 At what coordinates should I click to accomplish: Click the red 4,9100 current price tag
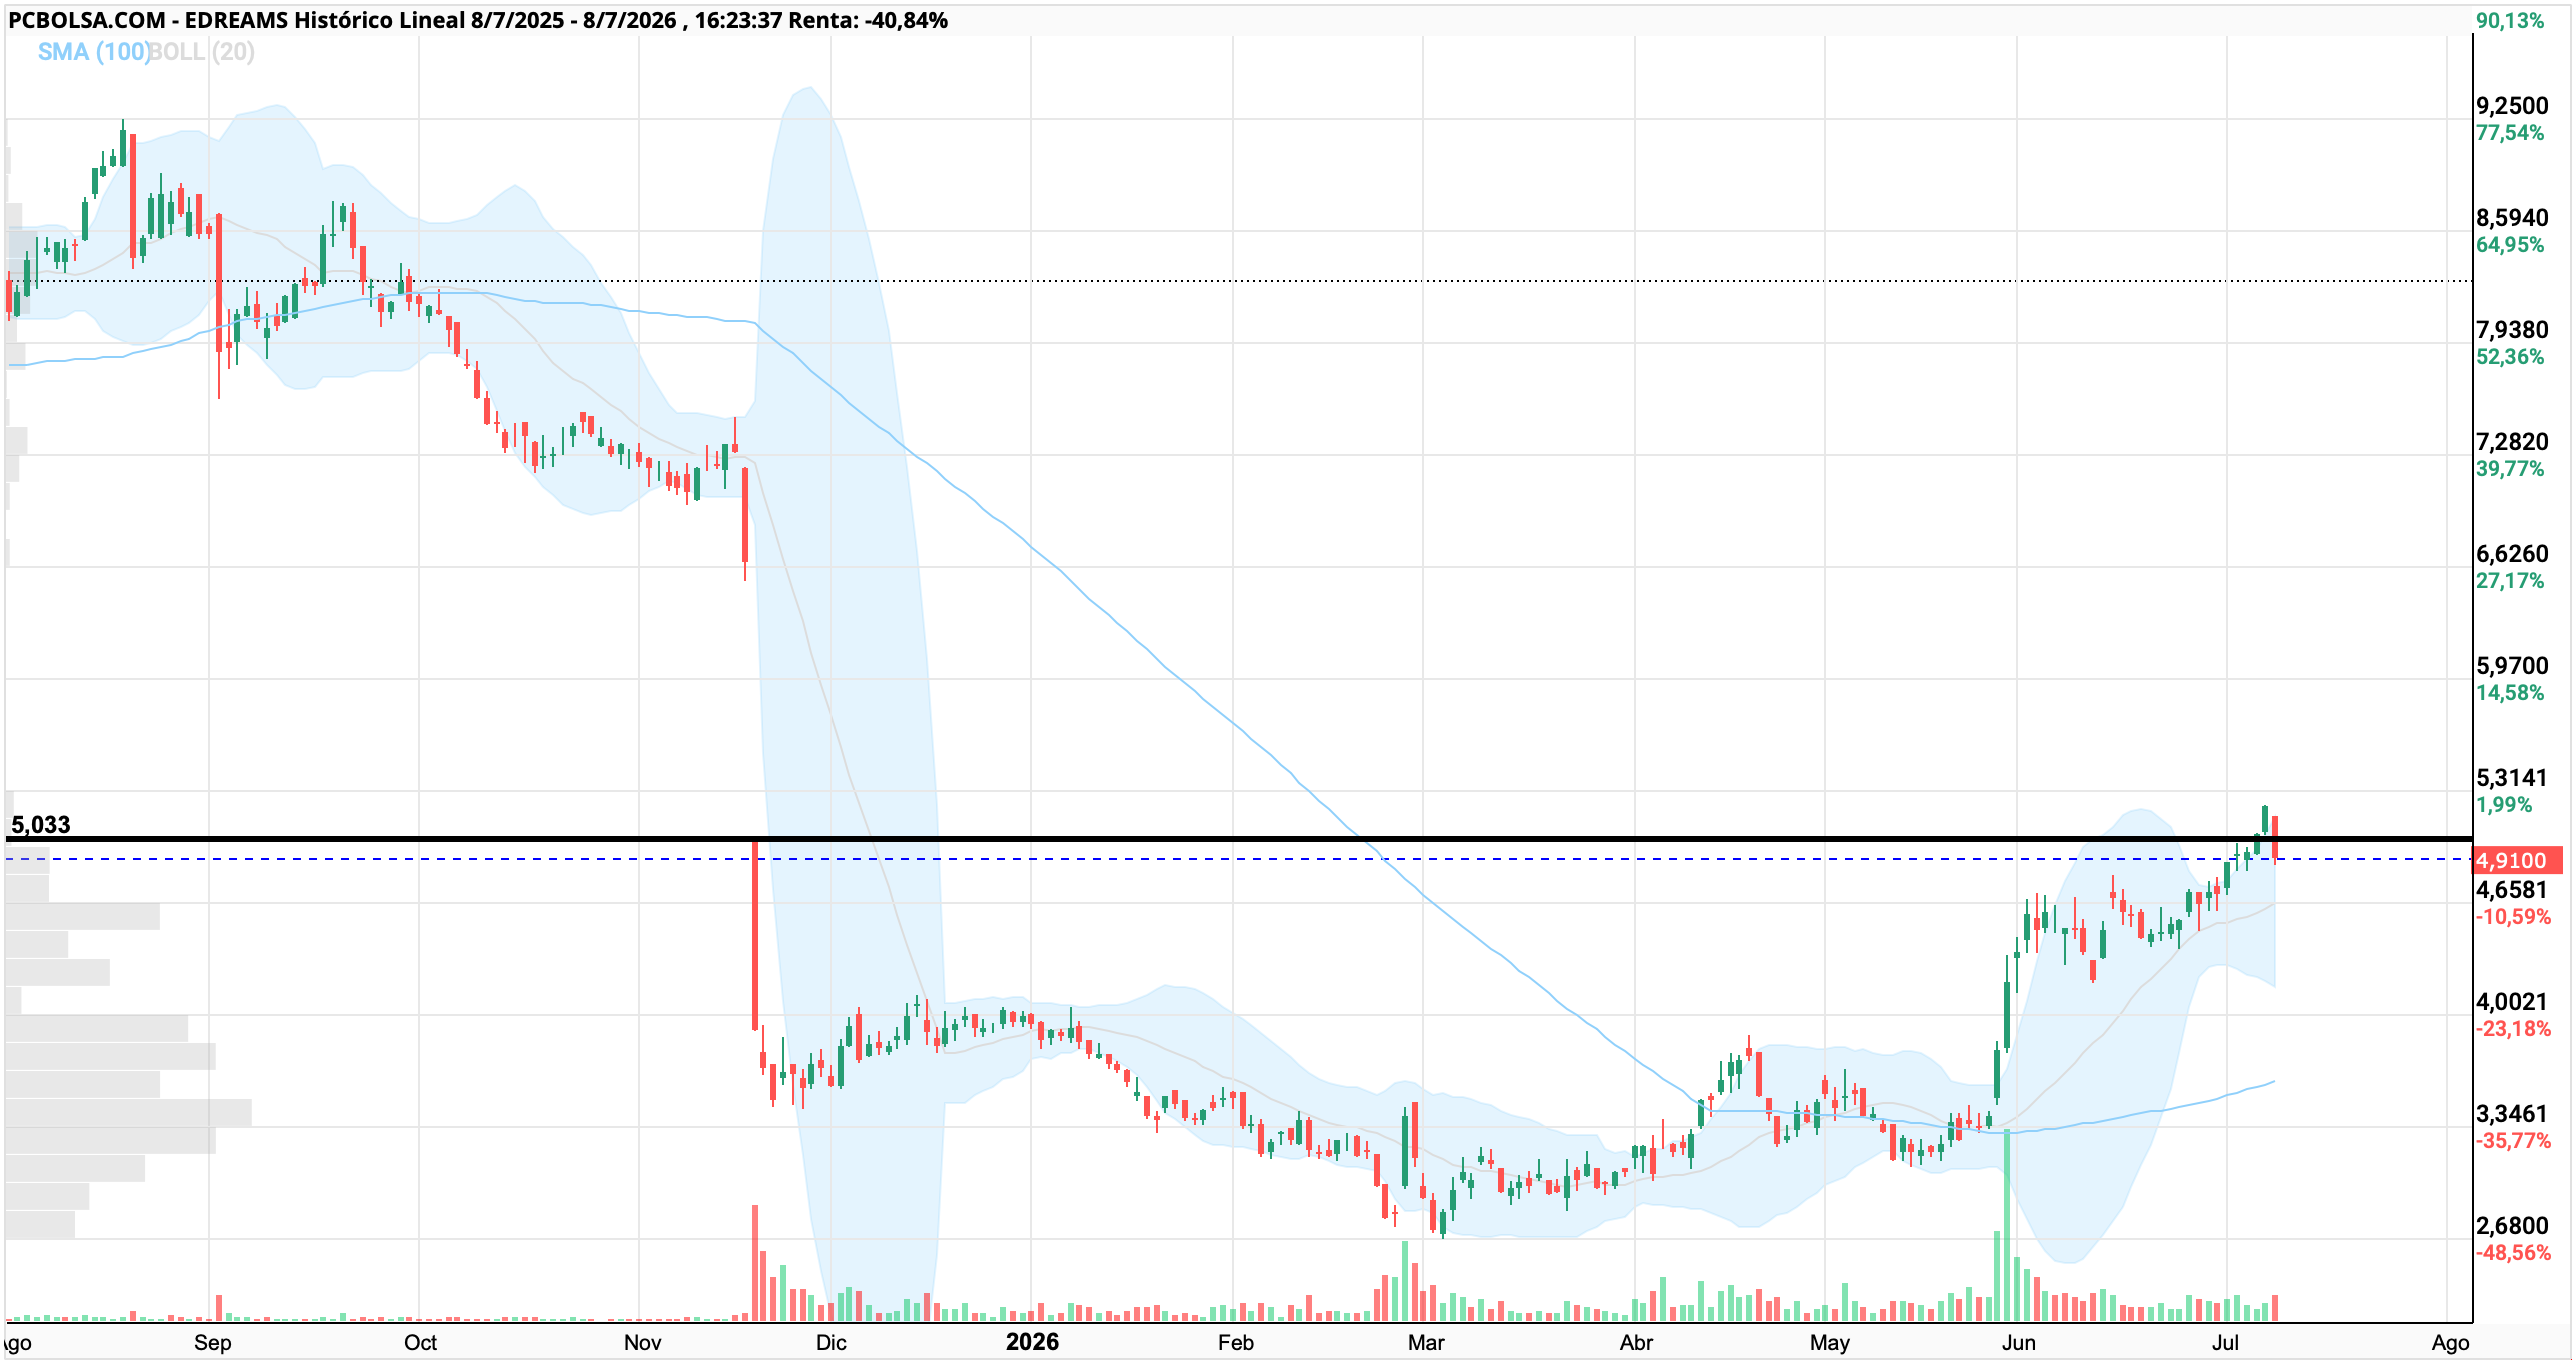pyautogui.click(x=2516, y=860)
